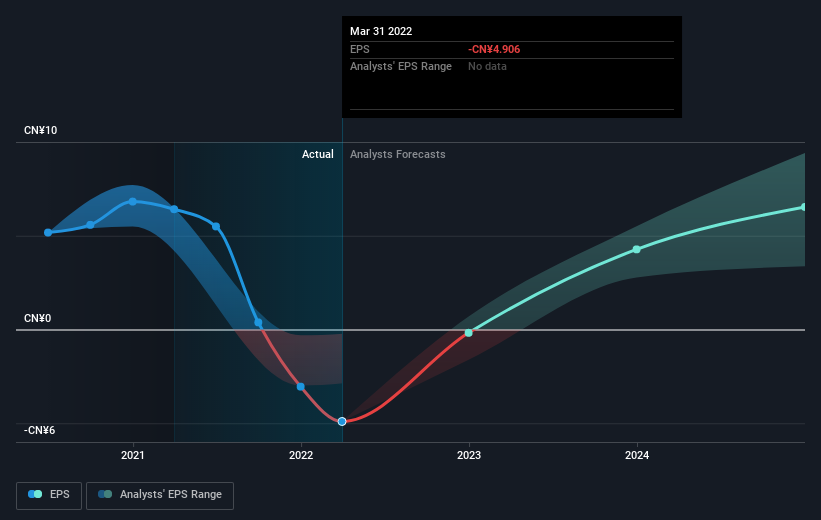Click the CN¥10 y-axis label
This screenshot has width=821, height=520.
40,130
